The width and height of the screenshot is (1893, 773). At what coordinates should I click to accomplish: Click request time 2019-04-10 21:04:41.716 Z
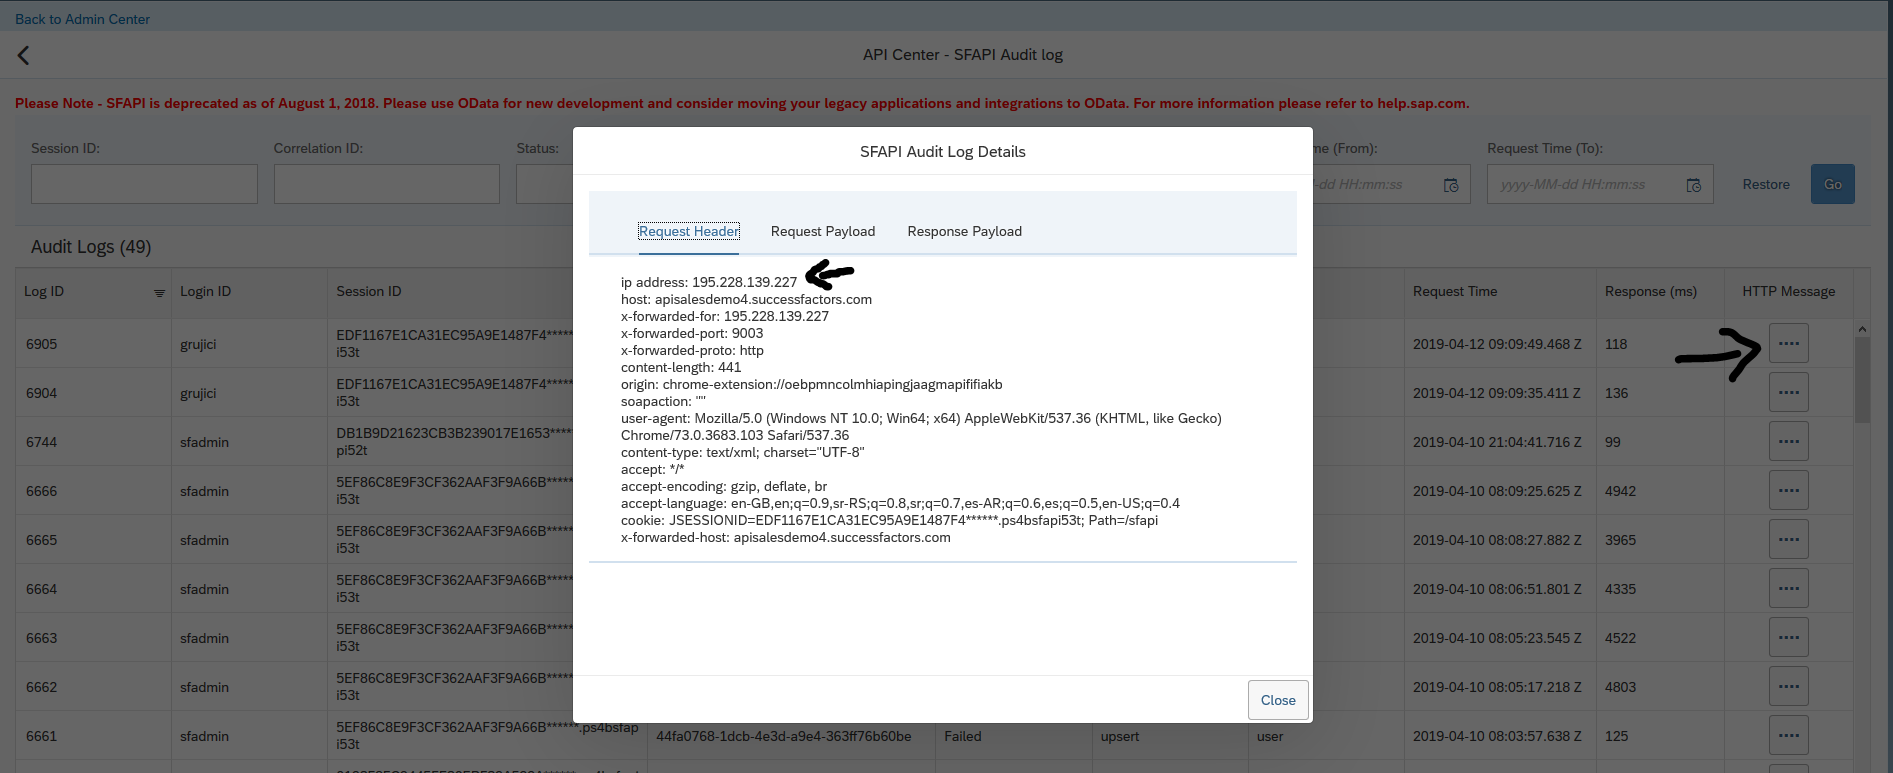click(1497, 442)
